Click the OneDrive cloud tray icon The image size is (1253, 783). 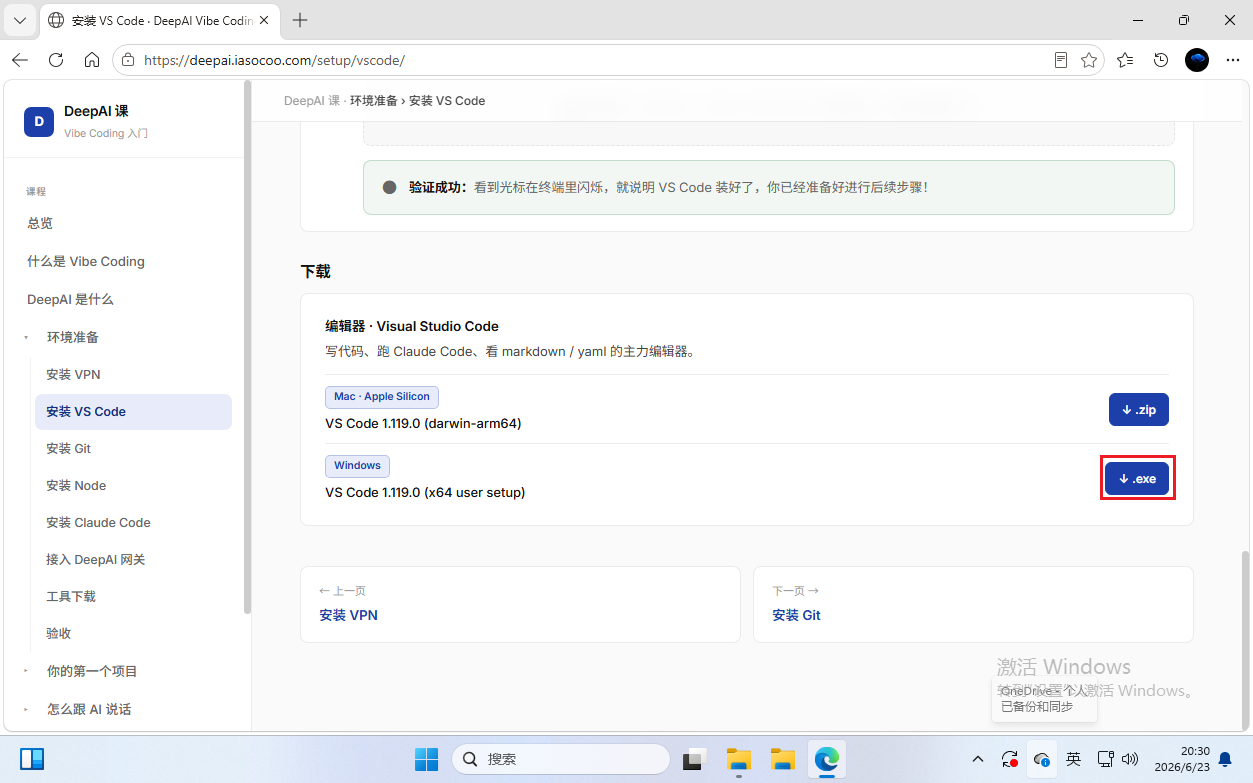tap(1042, 760)
